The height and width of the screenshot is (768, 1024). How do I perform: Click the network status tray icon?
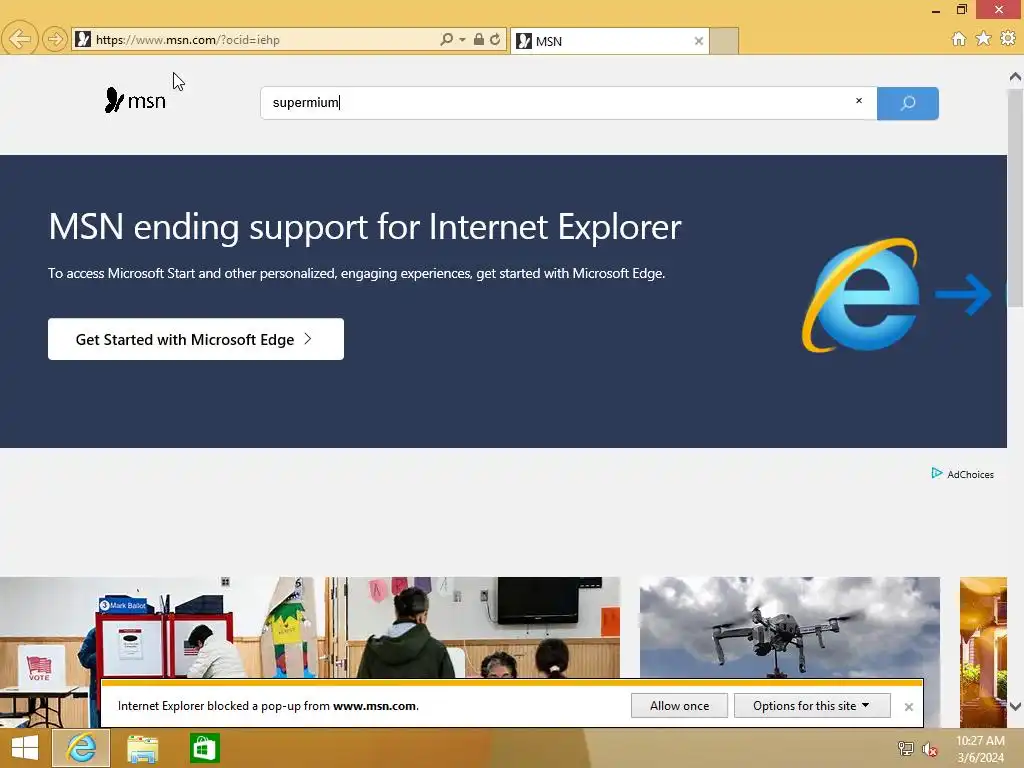[x=906, y=748]
